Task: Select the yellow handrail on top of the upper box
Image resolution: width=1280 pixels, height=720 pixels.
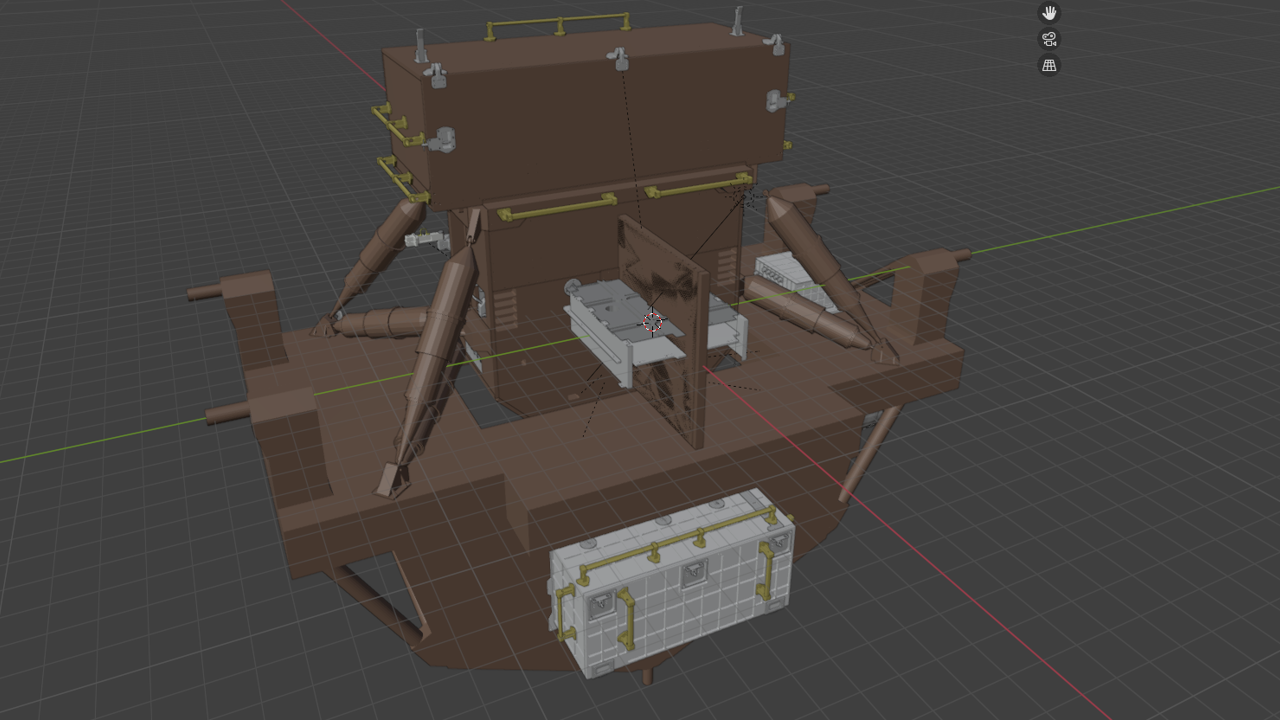Action: click(x=558, y=23)
